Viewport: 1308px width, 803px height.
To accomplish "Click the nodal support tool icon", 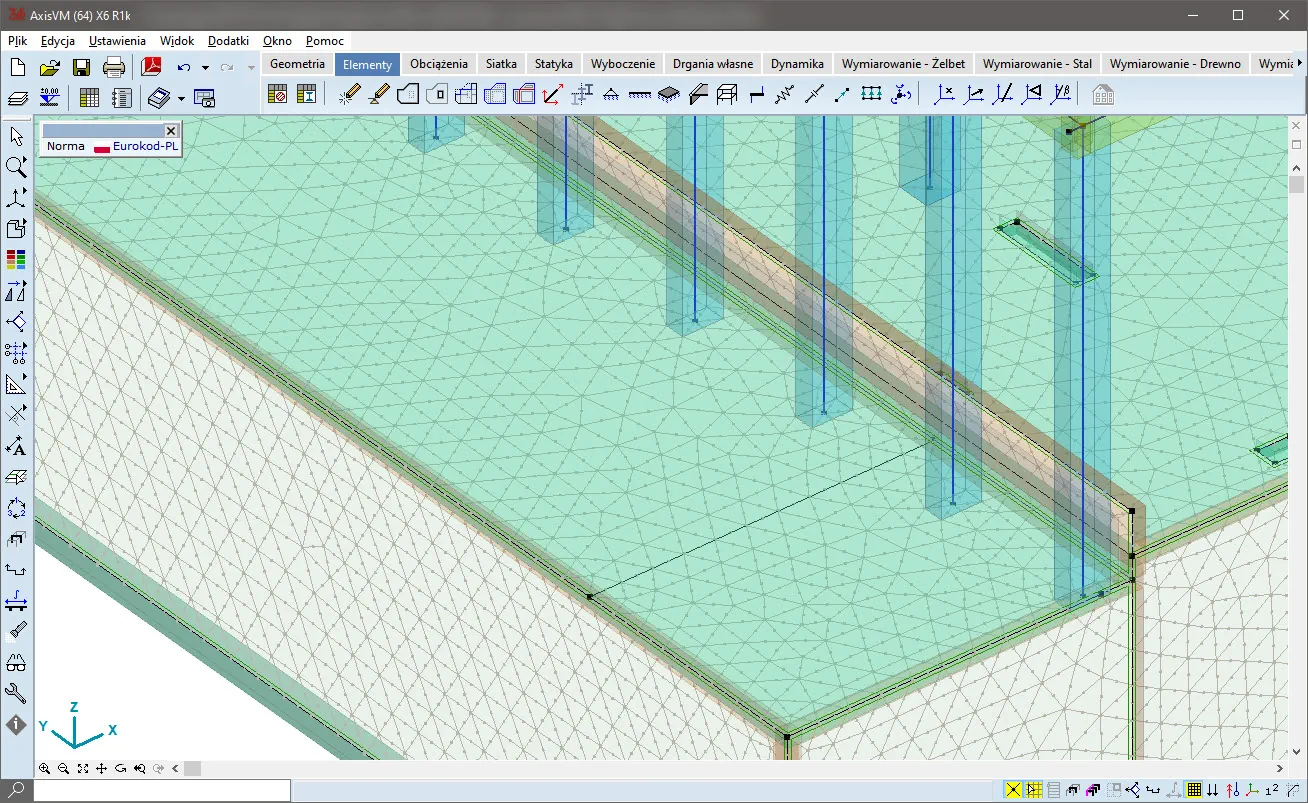I will tap(611, 95).
